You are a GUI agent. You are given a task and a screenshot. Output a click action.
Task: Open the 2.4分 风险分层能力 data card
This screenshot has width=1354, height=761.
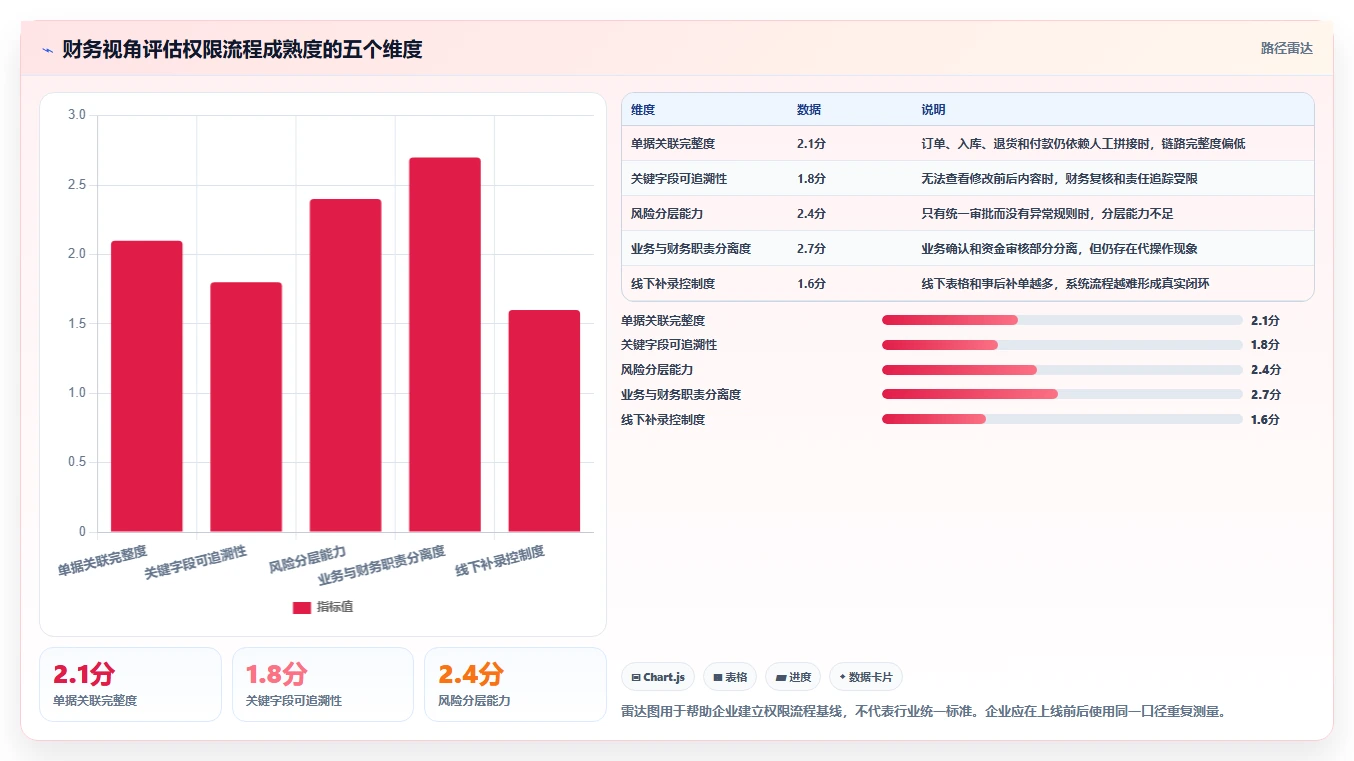click(x=515, y=685)
